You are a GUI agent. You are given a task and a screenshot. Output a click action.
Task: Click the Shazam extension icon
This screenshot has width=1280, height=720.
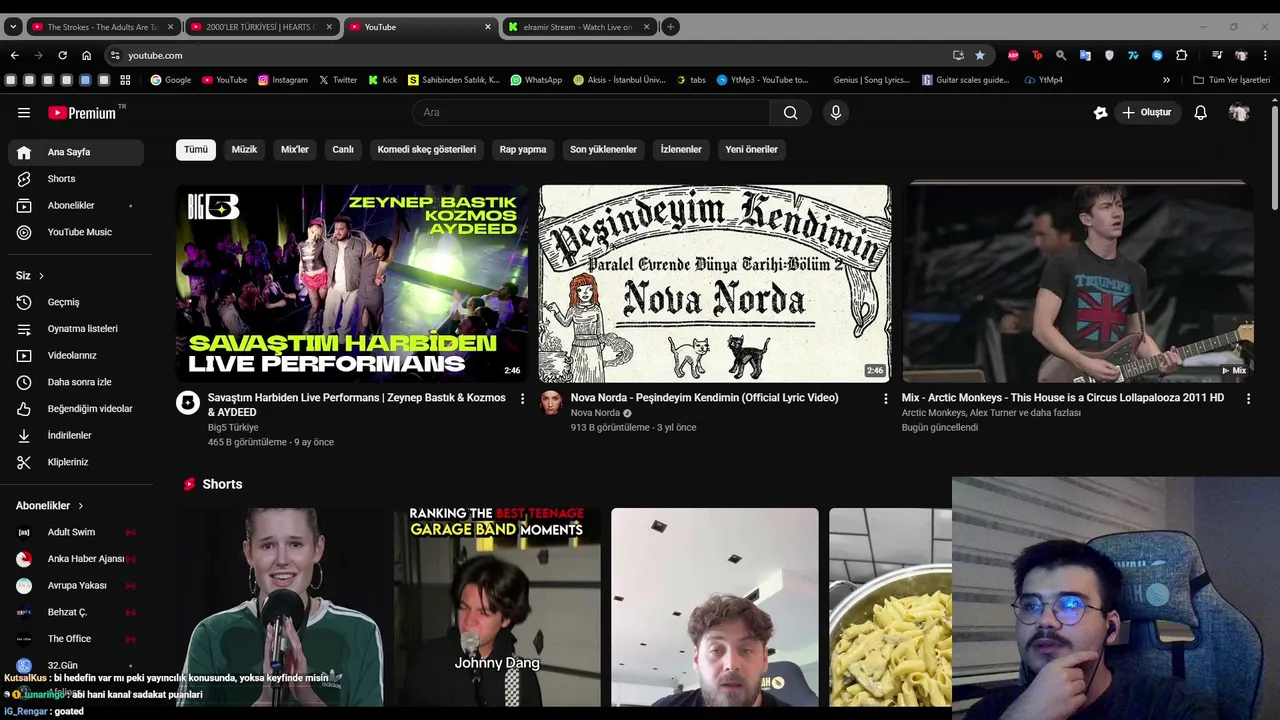point(1157,55)
